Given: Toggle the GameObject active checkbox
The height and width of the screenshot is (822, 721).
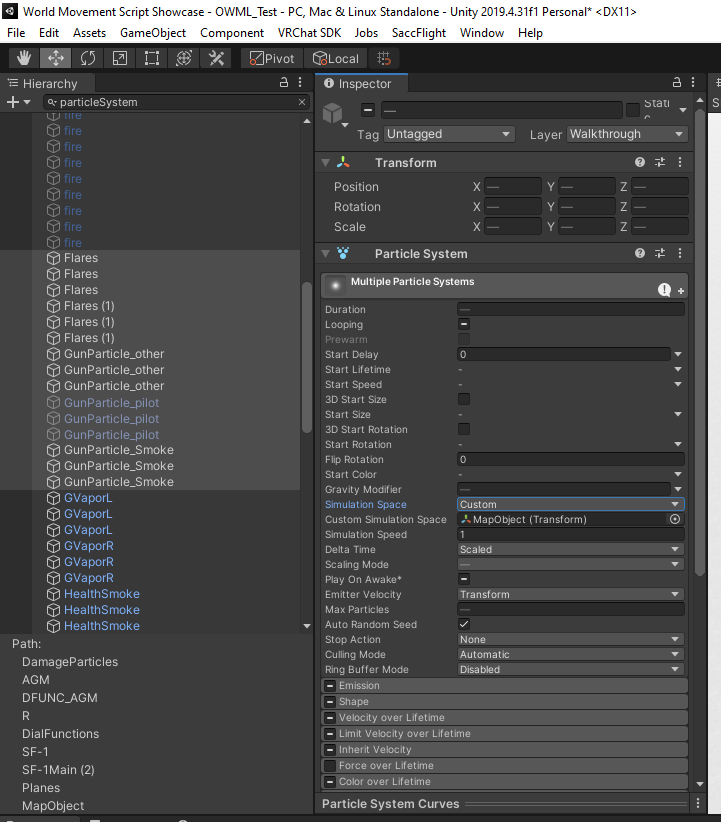Looking at the screenshot, I should (368, 110).
